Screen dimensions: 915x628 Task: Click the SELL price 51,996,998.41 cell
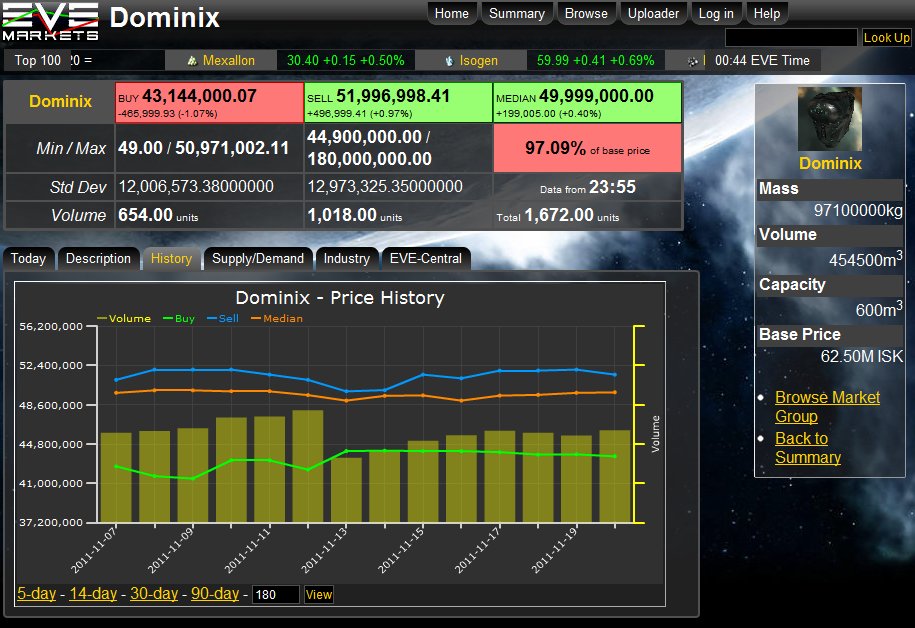[x=398, y=103]
